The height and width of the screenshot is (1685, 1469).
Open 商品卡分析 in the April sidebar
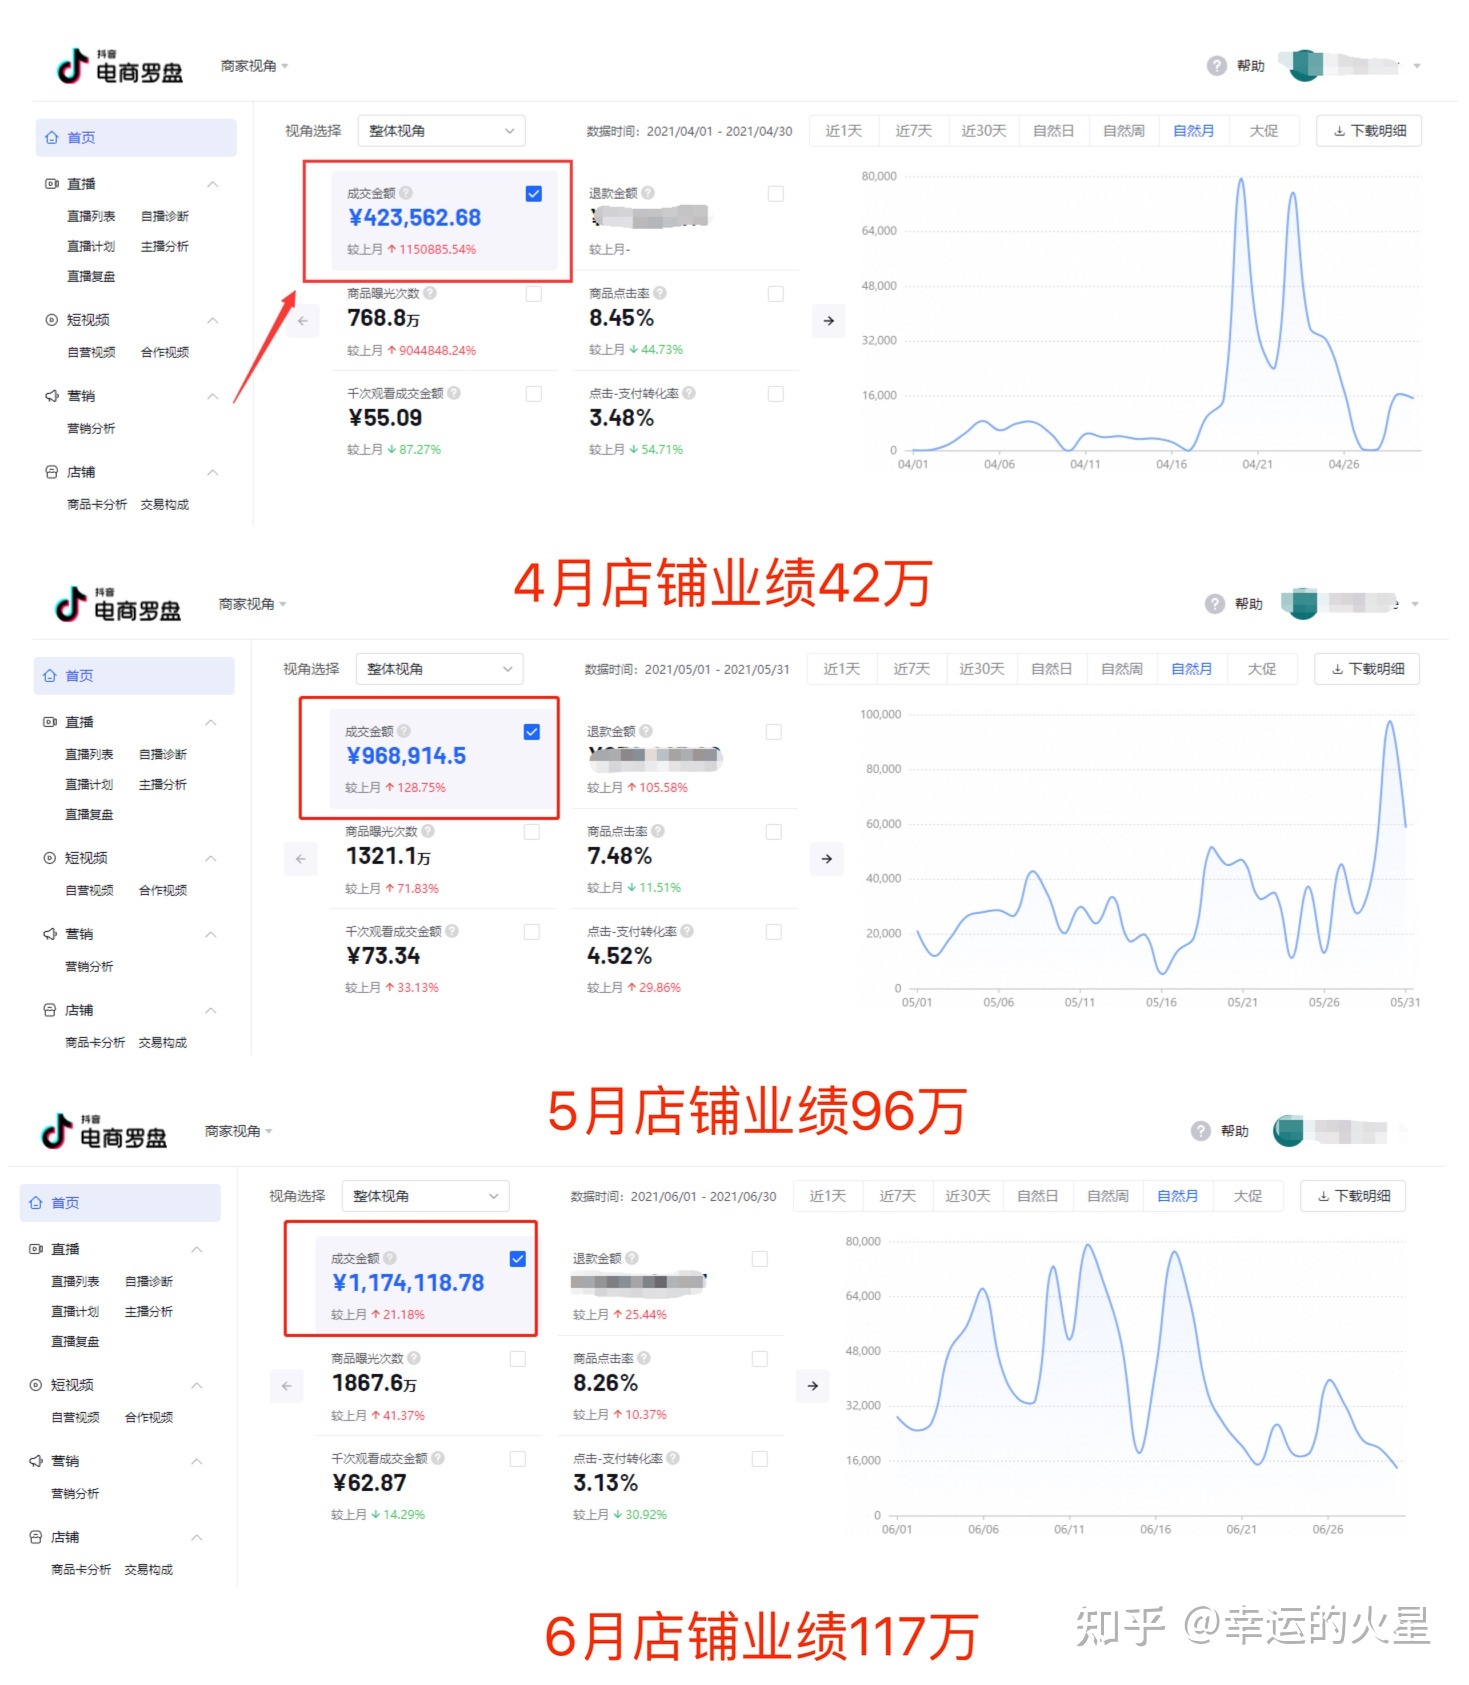(97, 504)
